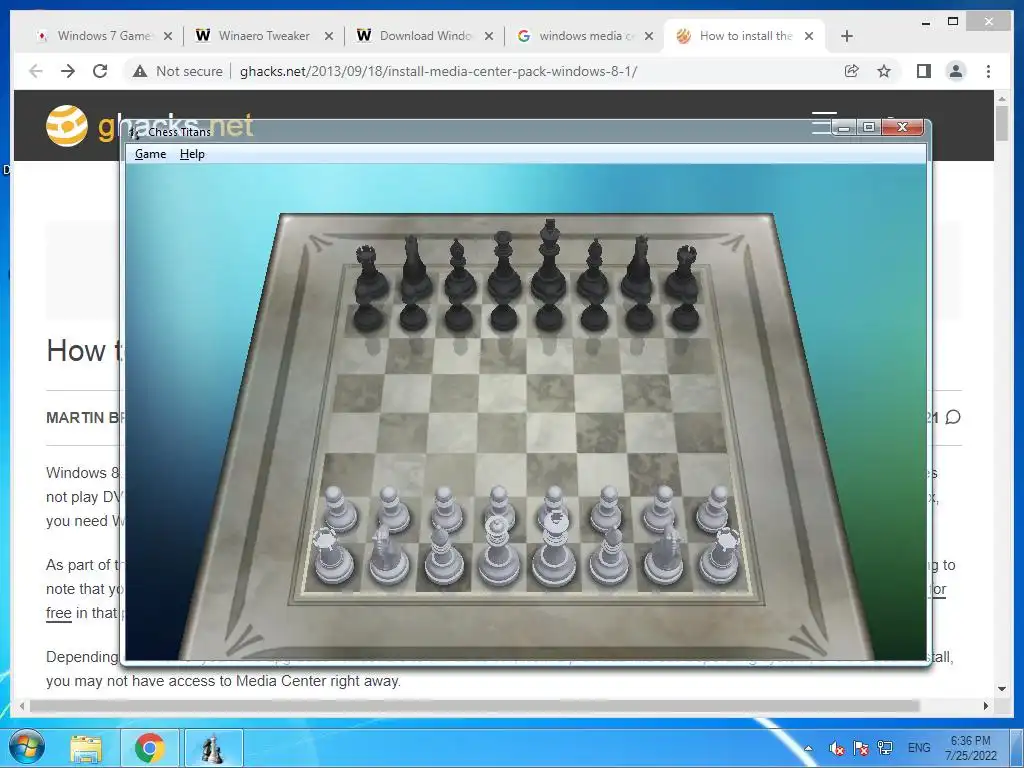Select the black king piece
Image resolution: width=1024 pixels, height=768 pixels.
(x=549, y=261)
